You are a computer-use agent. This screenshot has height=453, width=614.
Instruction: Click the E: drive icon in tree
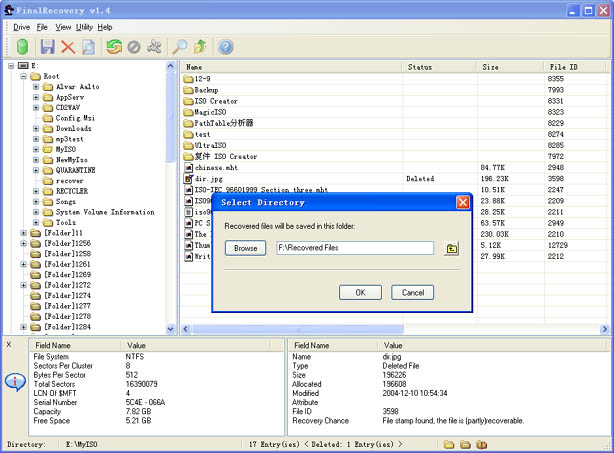[23, 66]
